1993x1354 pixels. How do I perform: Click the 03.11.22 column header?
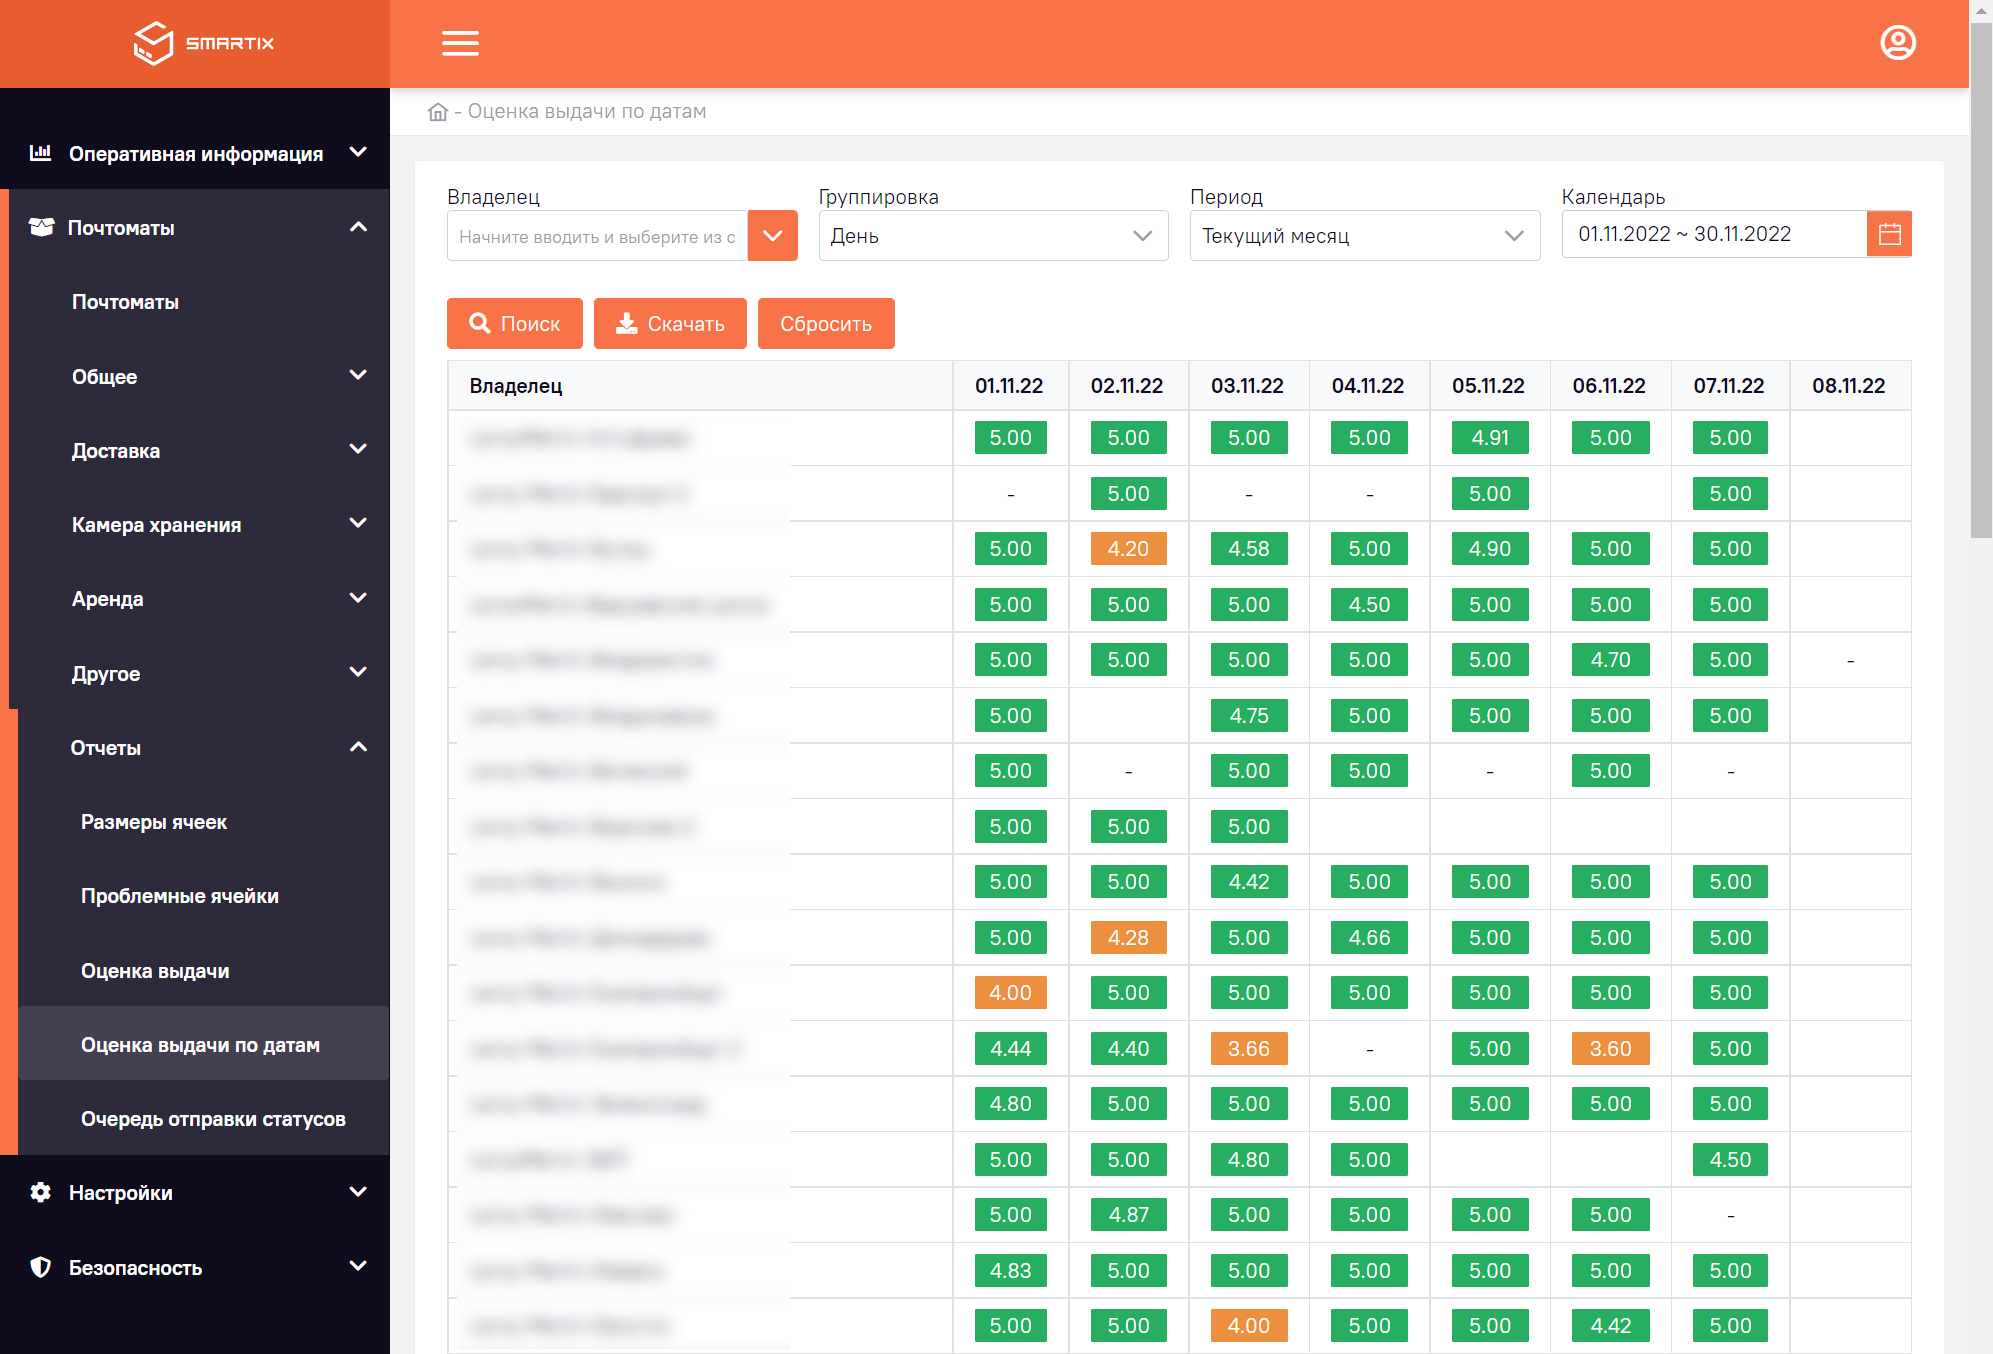click(x=1247, y=386)
